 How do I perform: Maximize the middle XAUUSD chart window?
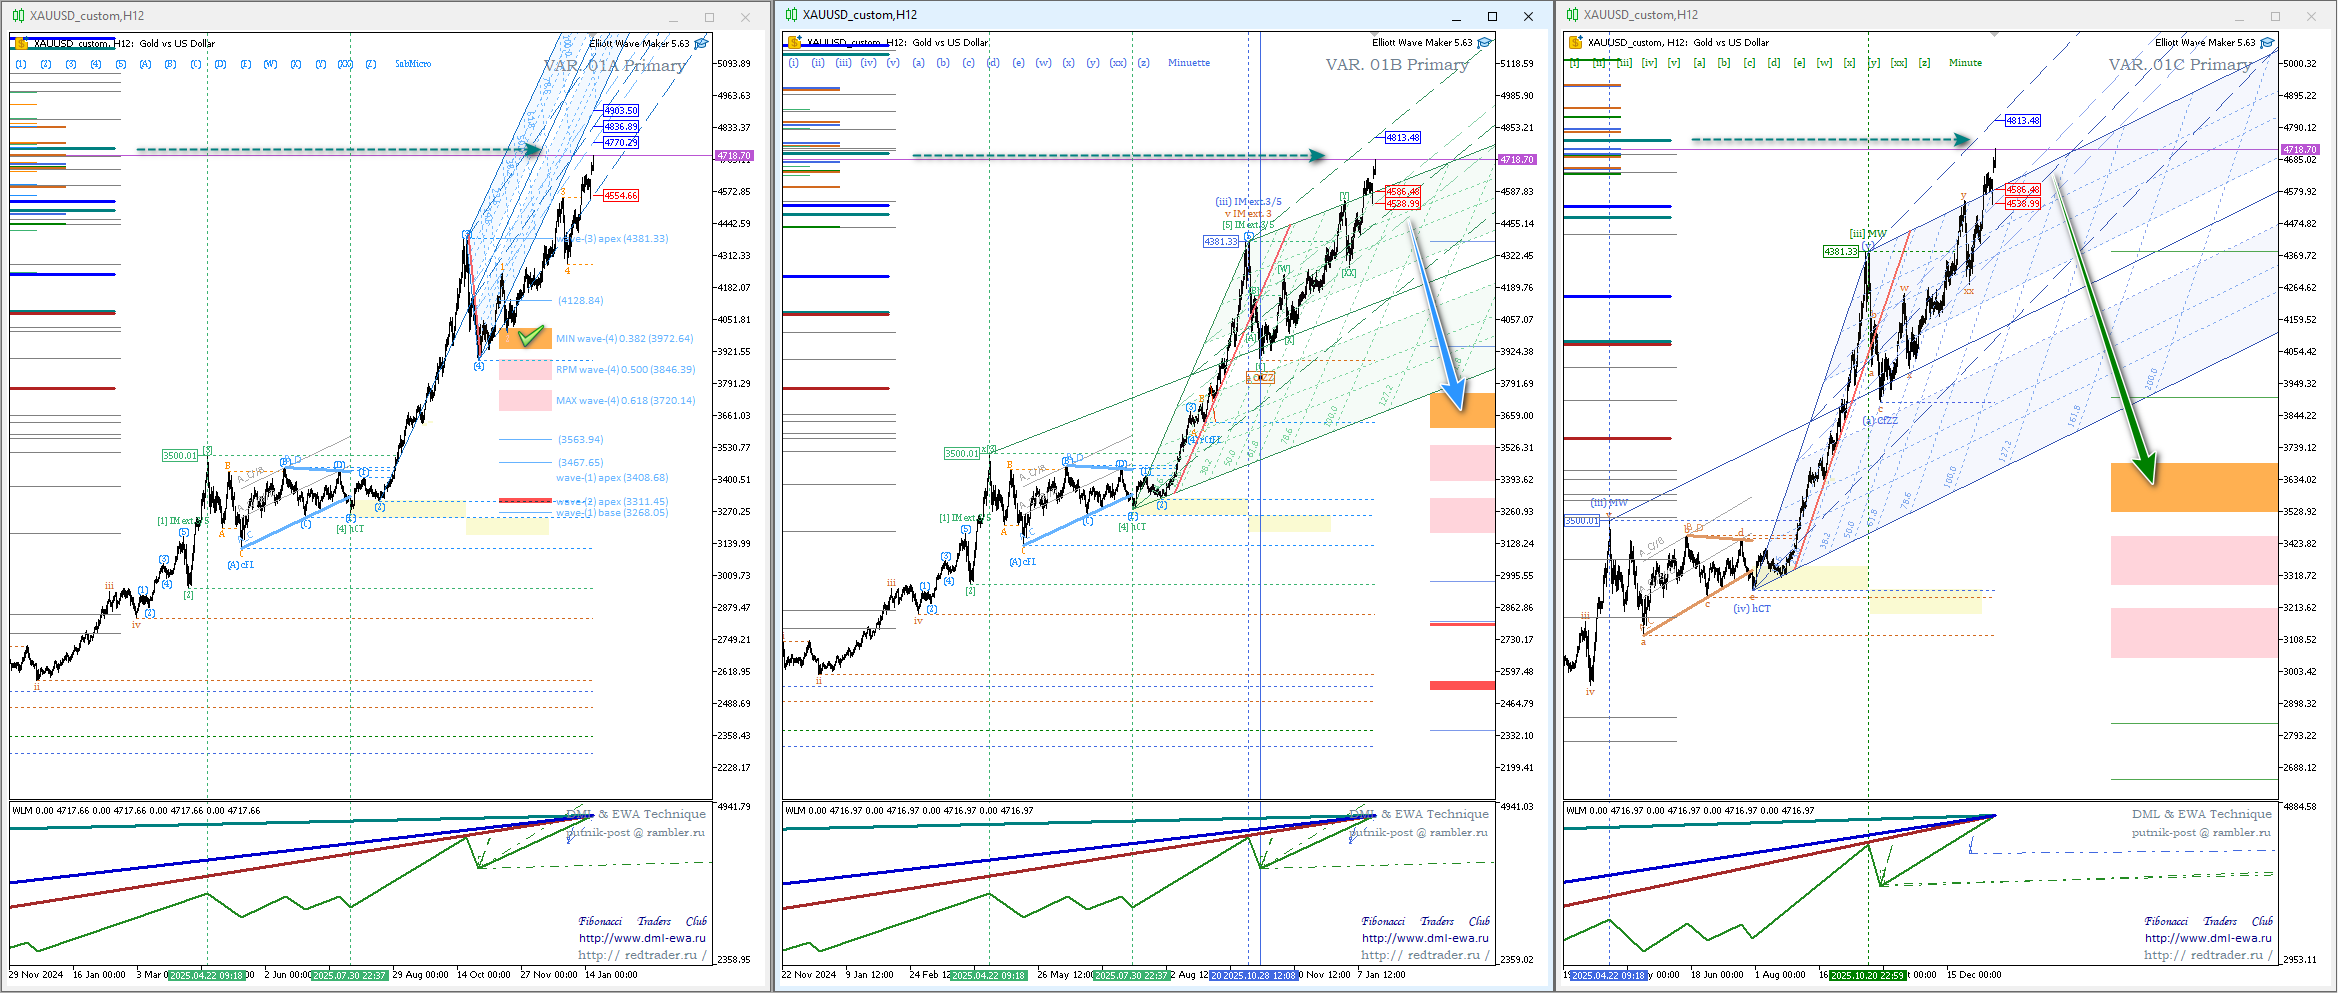1492,16
